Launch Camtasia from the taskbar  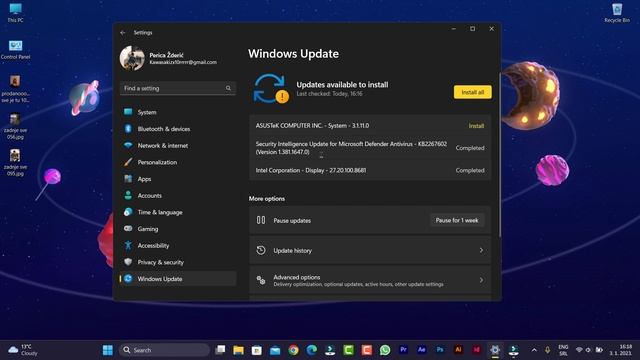point(349,350)
